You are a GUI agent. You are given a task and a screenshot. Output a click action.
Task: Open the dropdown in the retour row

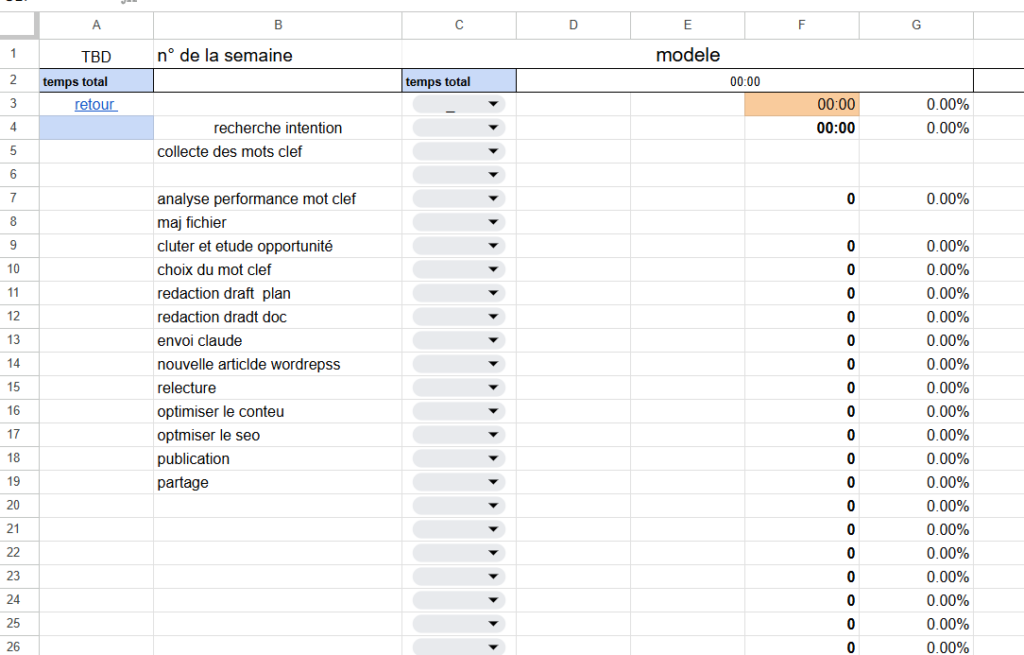click(x=458, y=104)
